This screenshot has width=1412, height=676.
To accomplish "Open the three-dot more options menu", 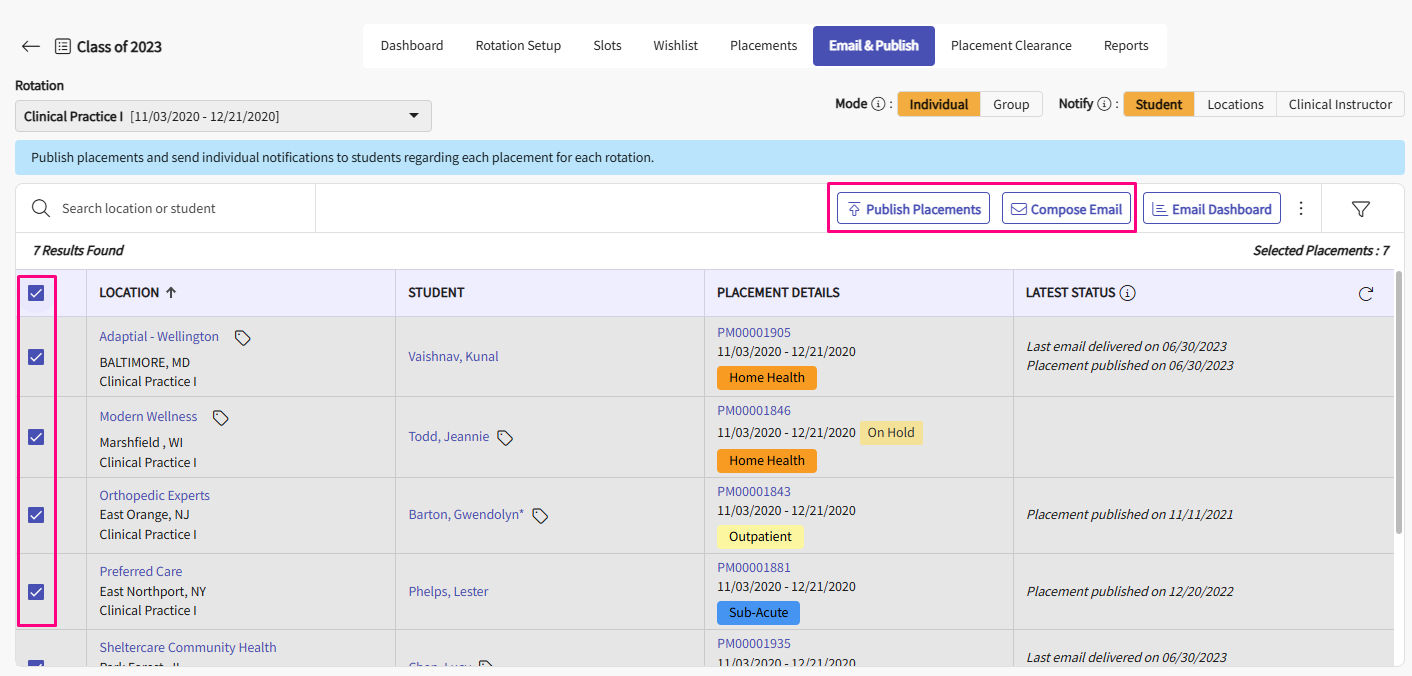I will 1301,209.
